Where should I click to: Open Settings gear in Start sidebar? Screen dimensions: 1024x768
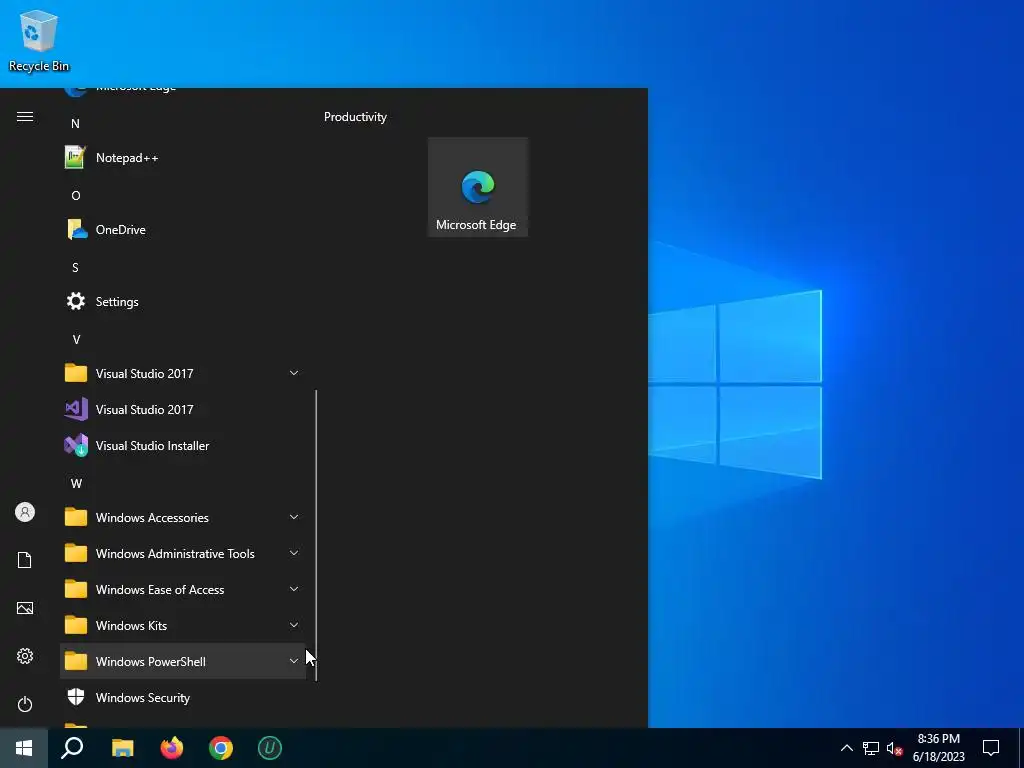click(x=25, y=656)
